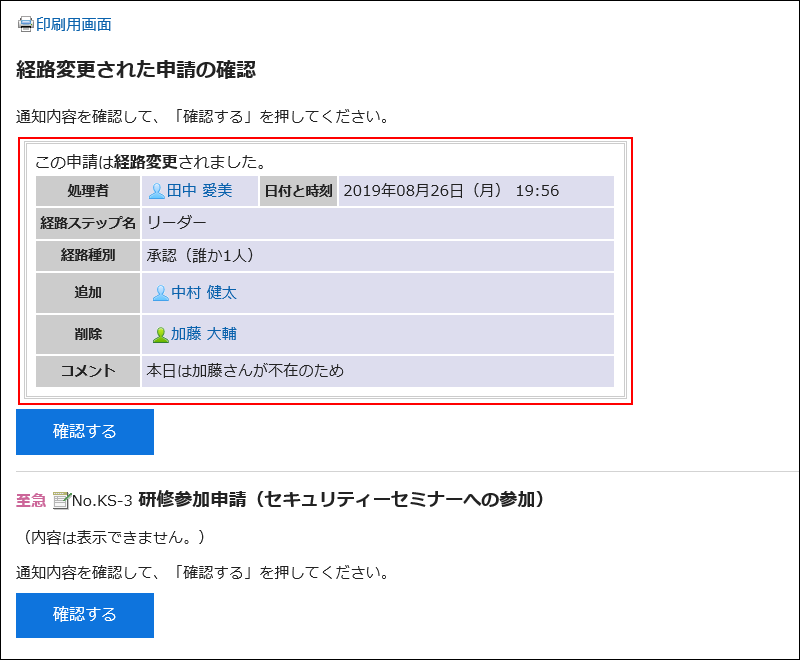The width and height of the screenshot is (800, 660).
Task: Open the 印刷用画面 print view link
Action: pyautogui.click(x=73, y=24)
